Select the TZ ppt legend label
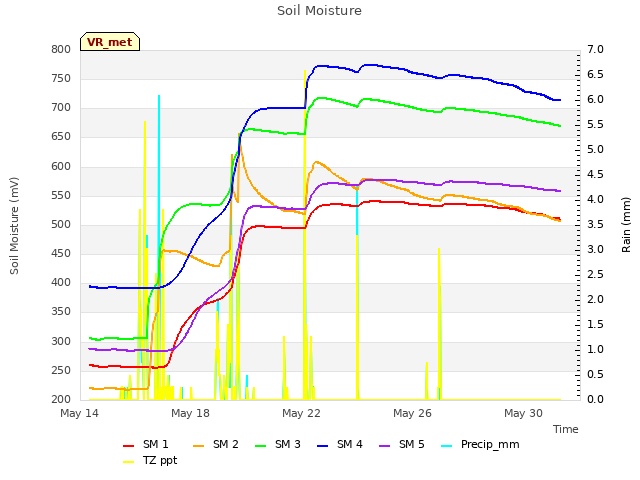 [x=160, y=460]
